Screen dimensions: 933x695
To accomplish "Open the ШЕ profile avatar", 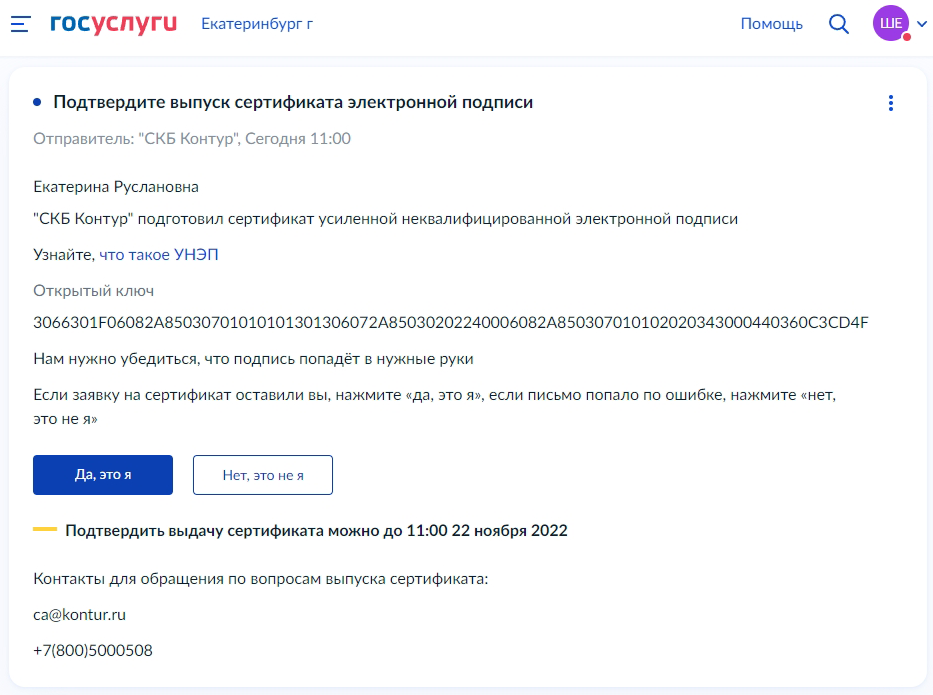I will [891, 23].
